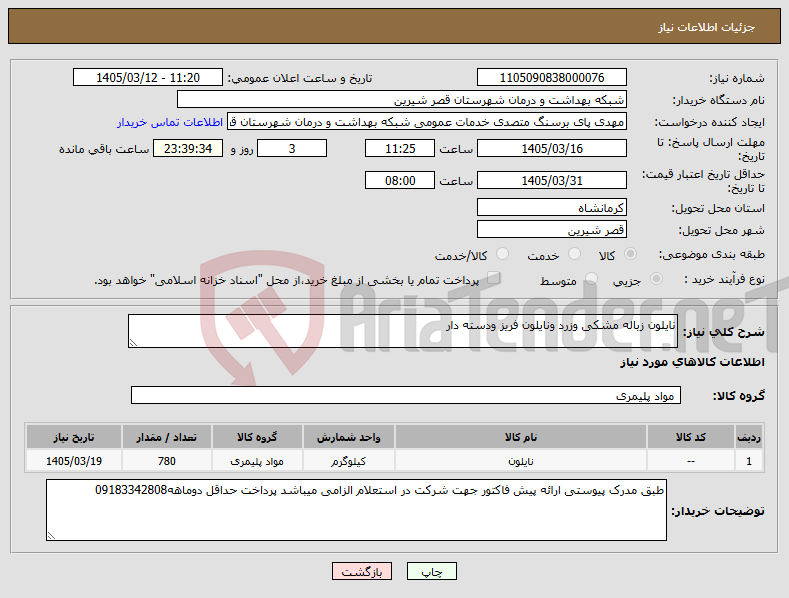Click the delivery province کرمانشاه field
The height and width of the screenshot is (598, 789).
551,207
